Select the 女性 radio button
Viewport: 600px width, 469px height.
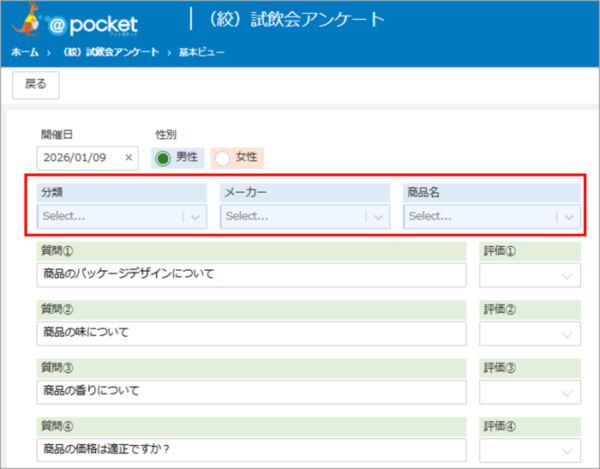pos(222,158)
